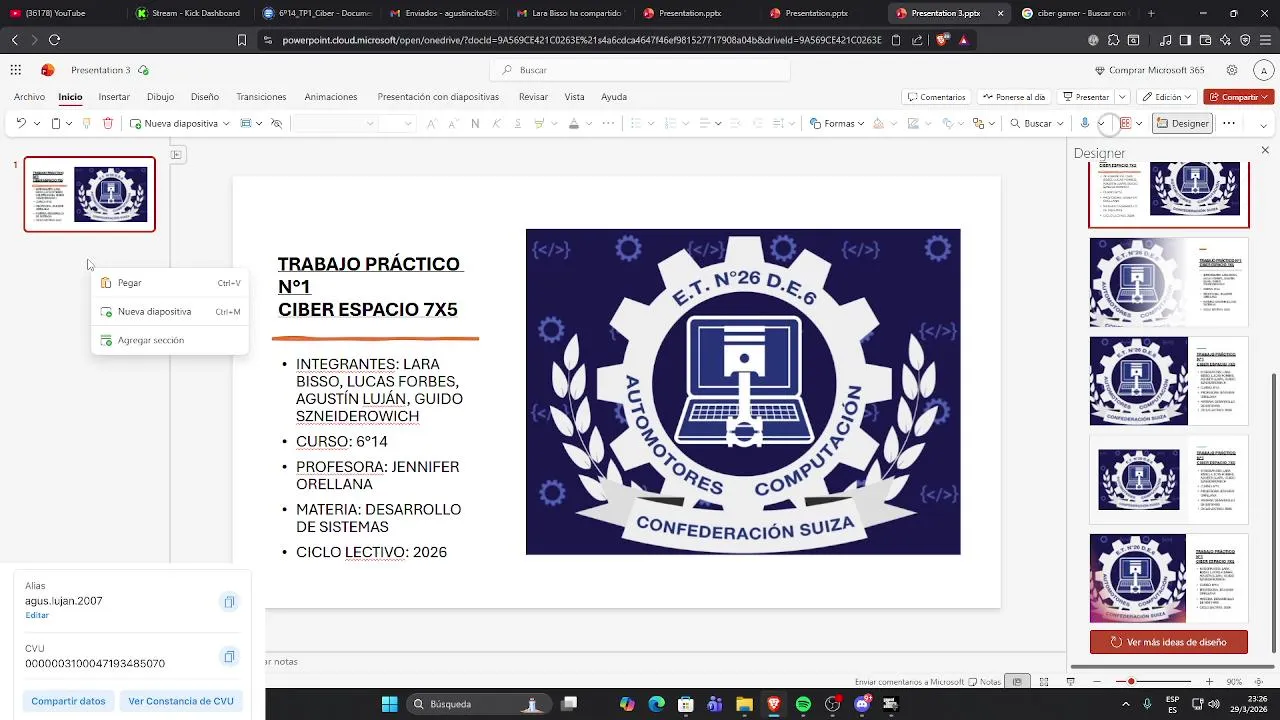Collapse the slide thumbnail pane icon
This screenshot has width=1280, height=720.
coord(176,154)
